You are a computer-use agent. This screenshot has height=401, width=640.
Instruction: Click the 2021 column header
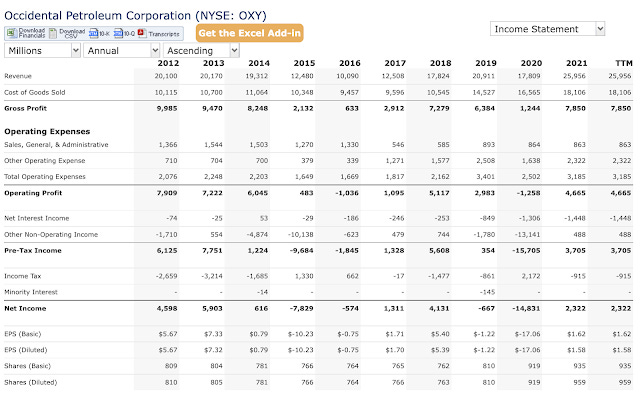point(576,63)
